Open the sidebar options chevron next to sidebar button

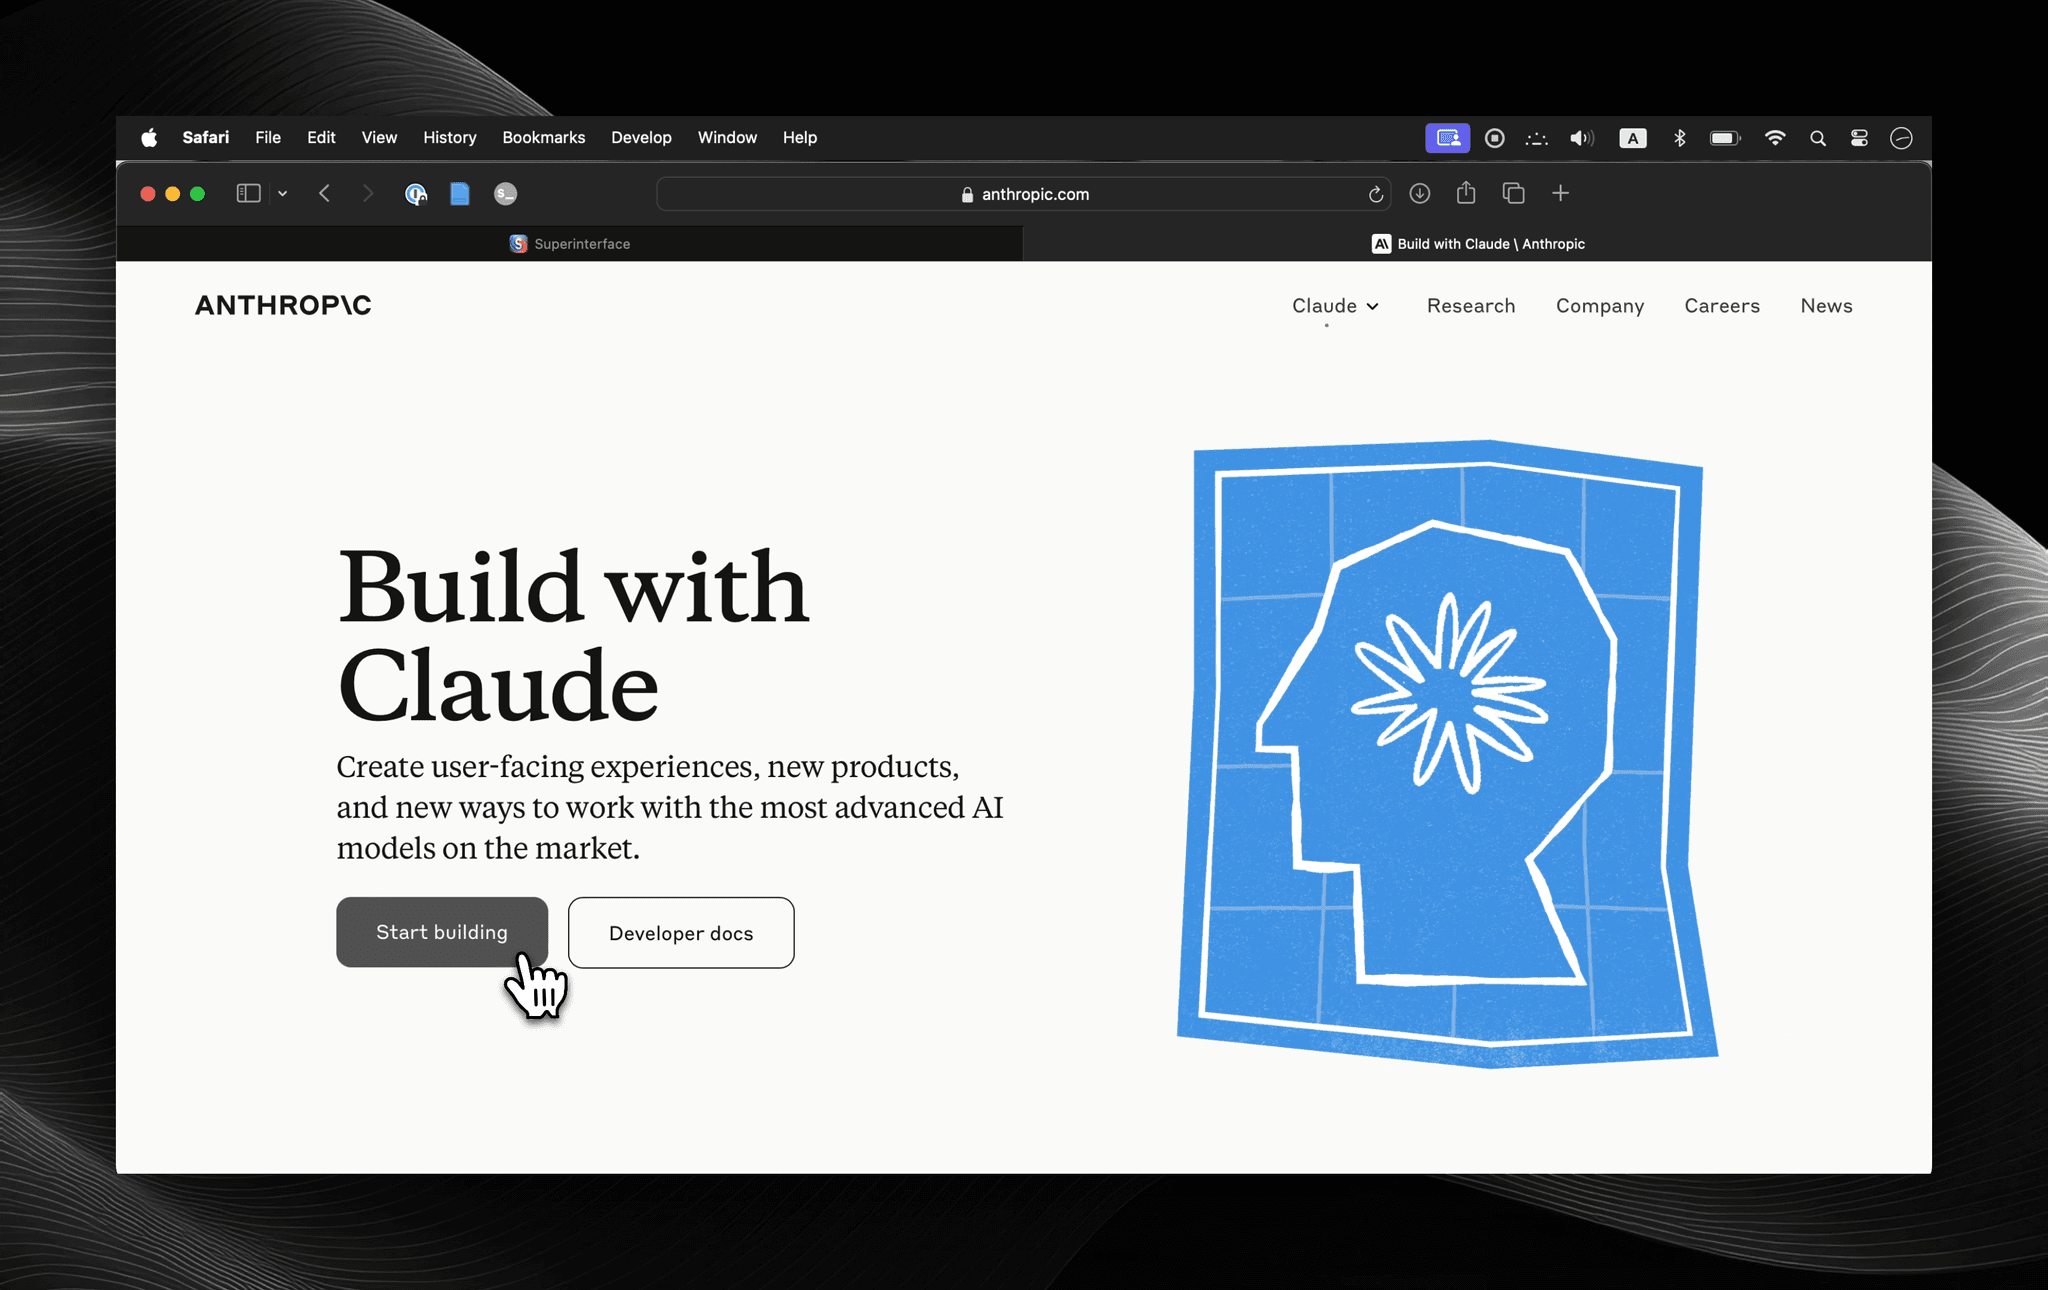click(283, 193)
